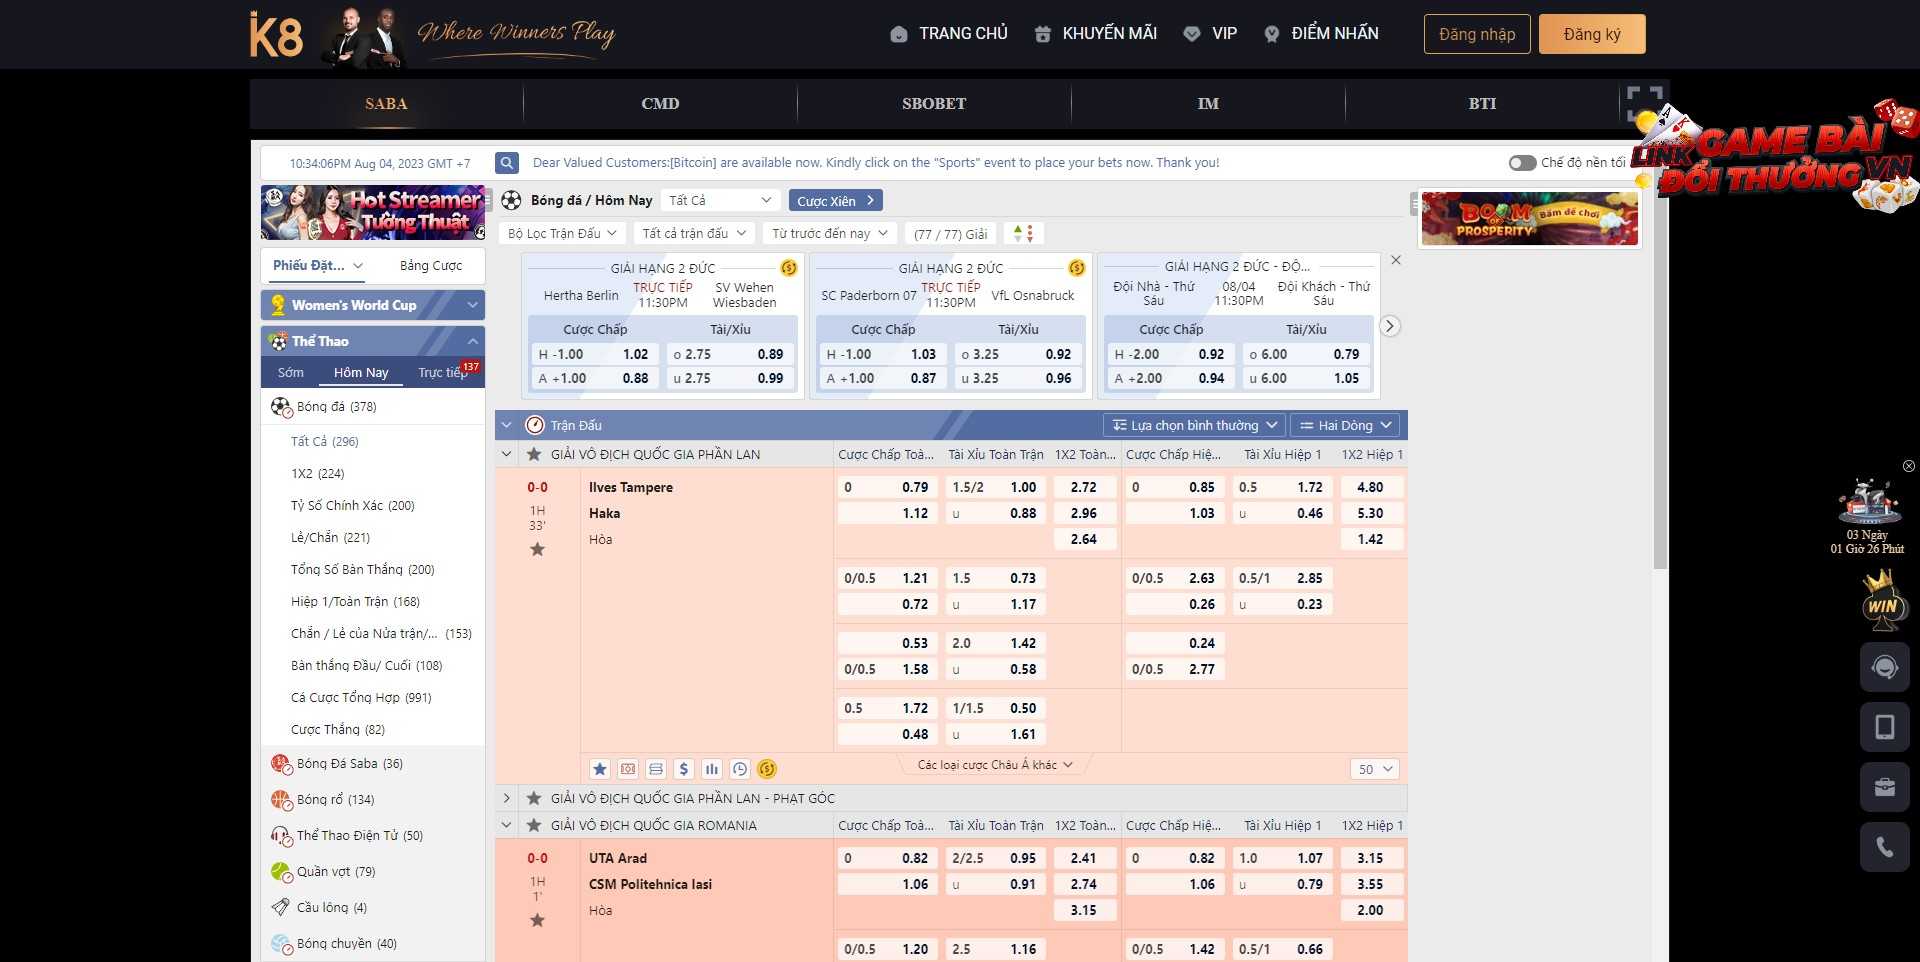Open customer support headset icon
Image resolution: width=1920 pixels, height=962 pixels.
pyautogui.click(x=1885, y=667)
